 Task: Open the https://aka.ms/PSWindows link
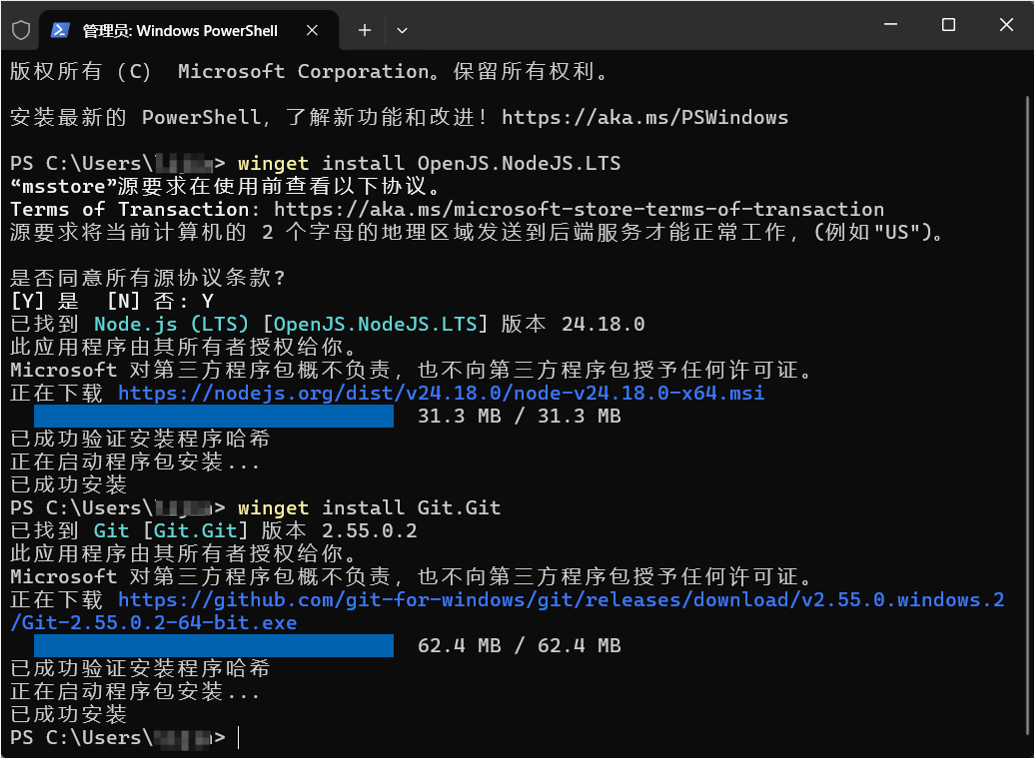click(x=645, y=117)
